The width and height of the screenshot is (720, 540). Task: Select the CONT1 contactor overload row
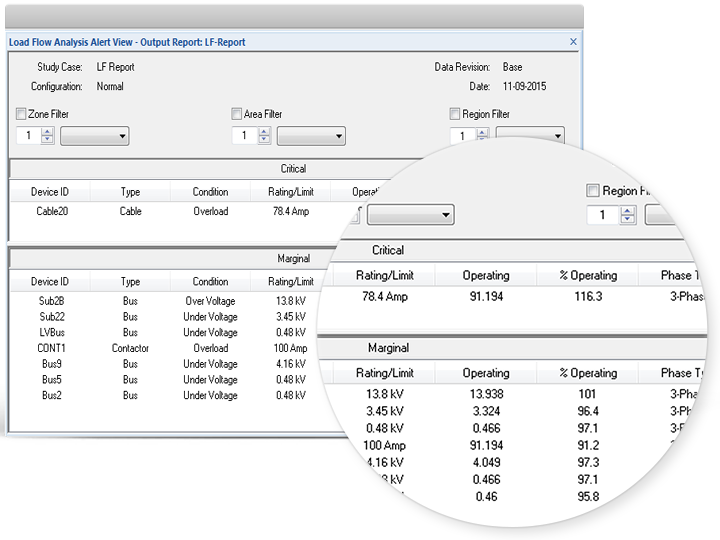[x=50, y=348]
